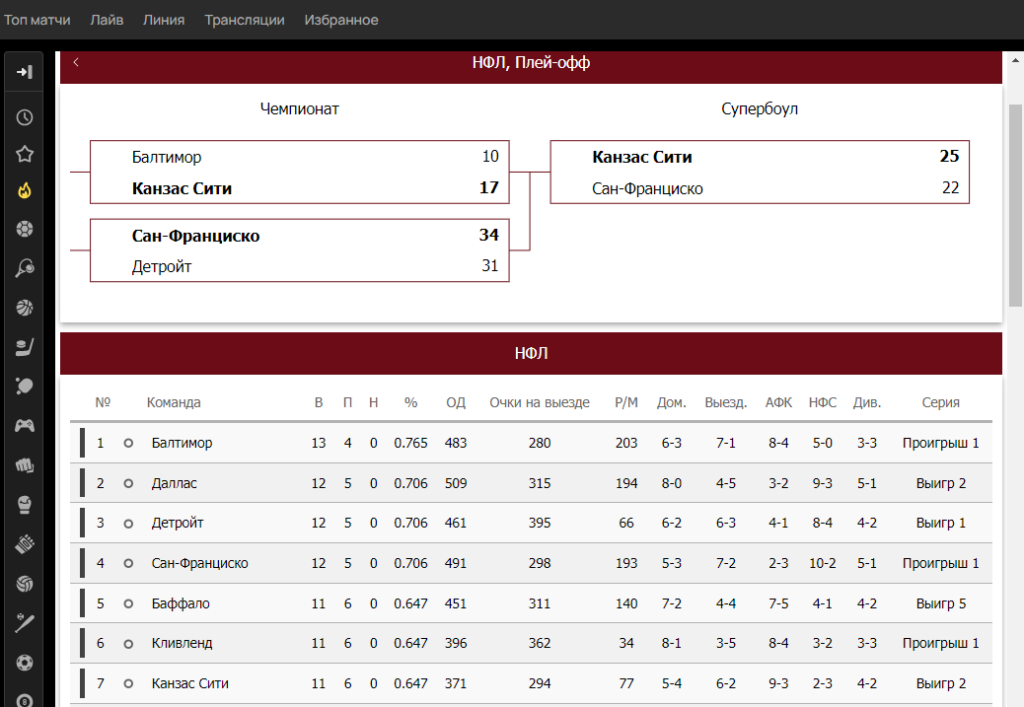The image size is (1024, 707).
Task: Select the baseball bat icon
Action: [x=24, y=623]
